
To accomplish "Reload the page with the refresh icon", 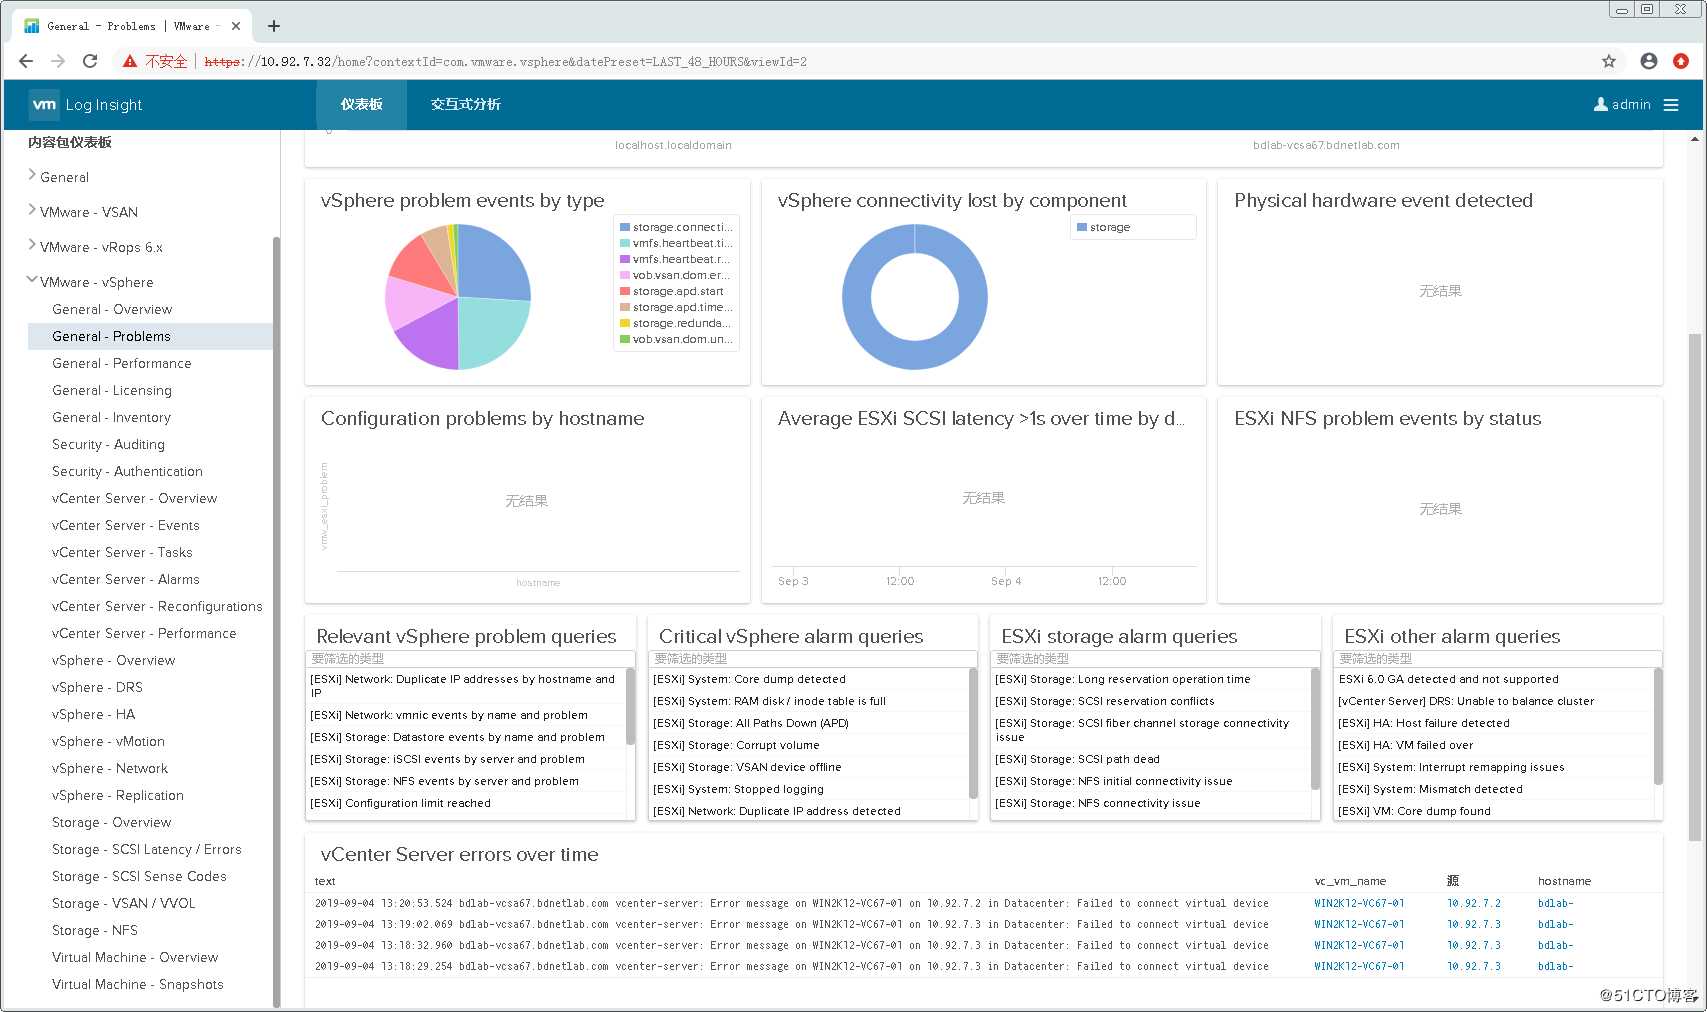I will 90,61.
